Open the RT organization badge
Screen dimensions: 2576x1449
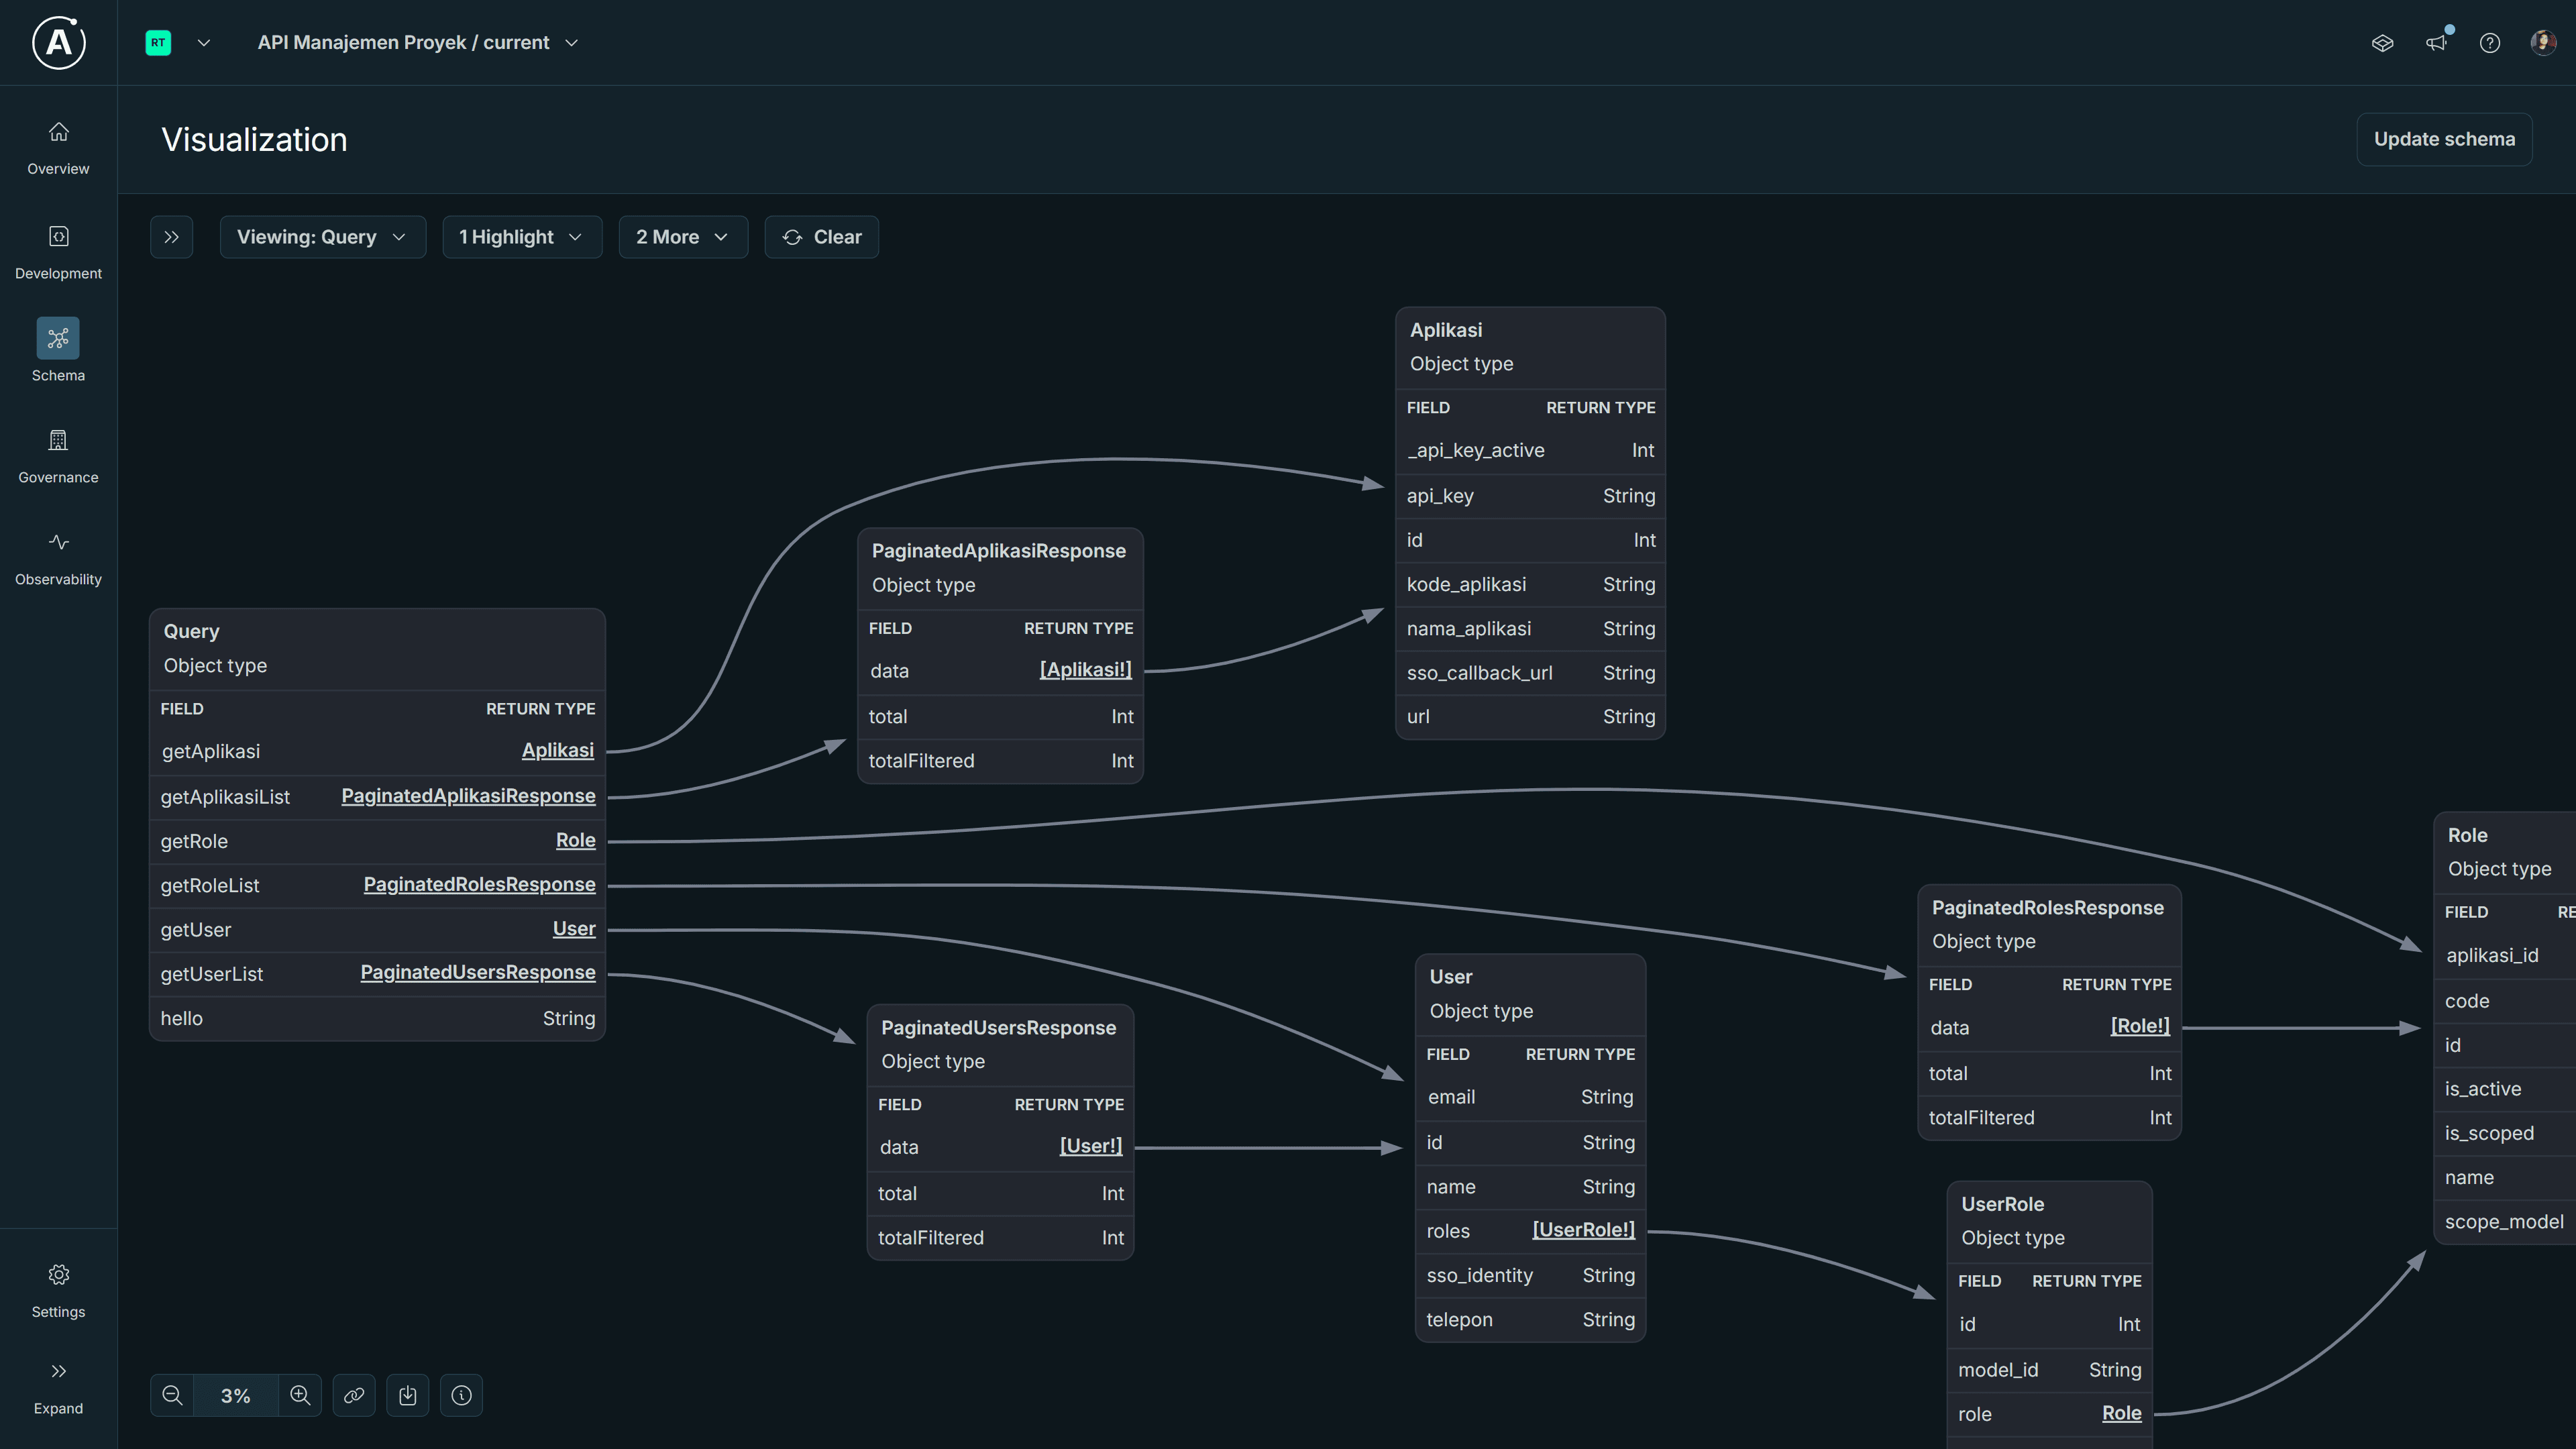click(x=158, y=42)
